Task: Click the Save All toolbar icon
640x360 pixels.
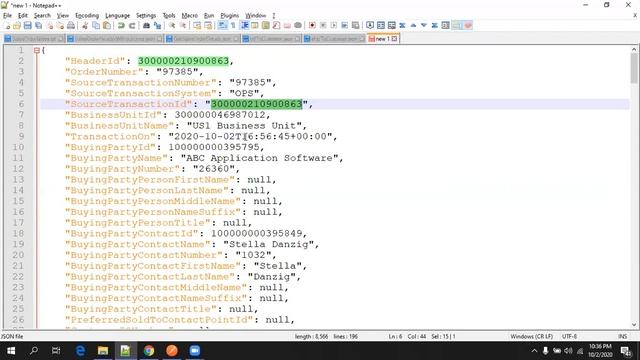Action: (38, 25)
